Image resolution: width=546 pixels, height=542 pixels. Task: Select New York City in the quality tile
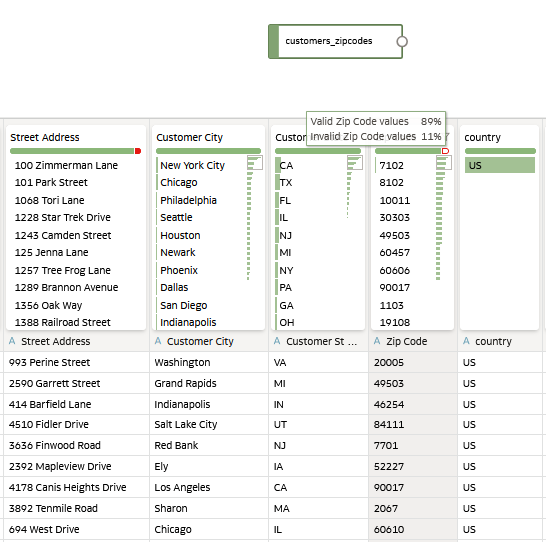192,165
